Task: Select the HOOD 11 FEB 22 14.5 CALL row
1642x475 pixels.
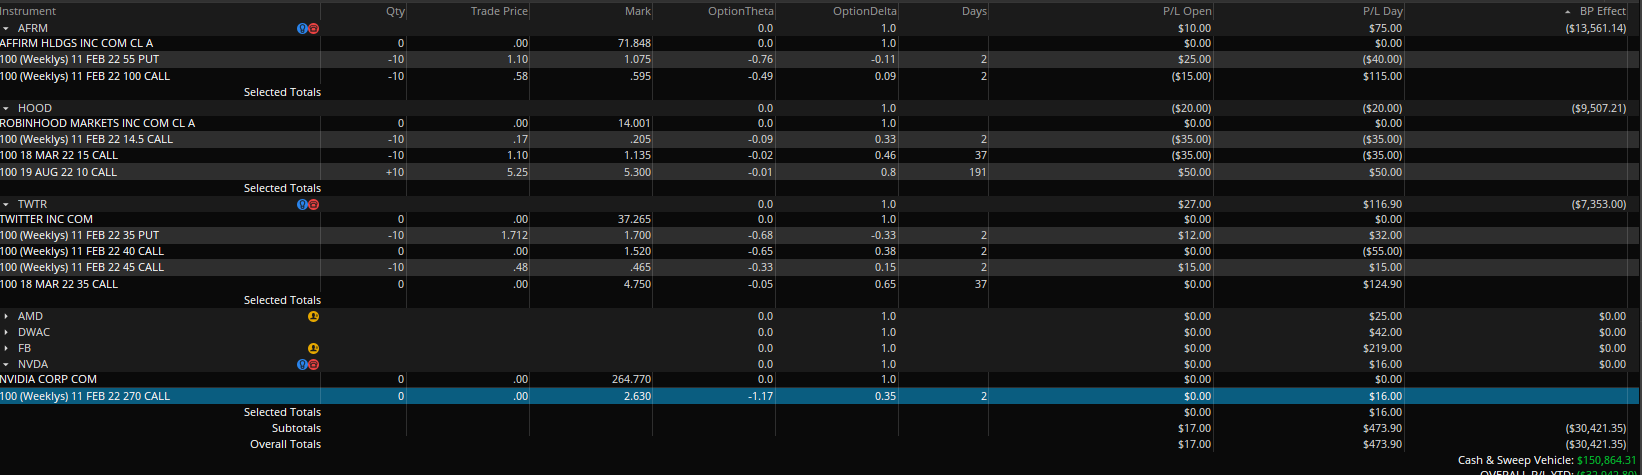Action: point(820,139)
